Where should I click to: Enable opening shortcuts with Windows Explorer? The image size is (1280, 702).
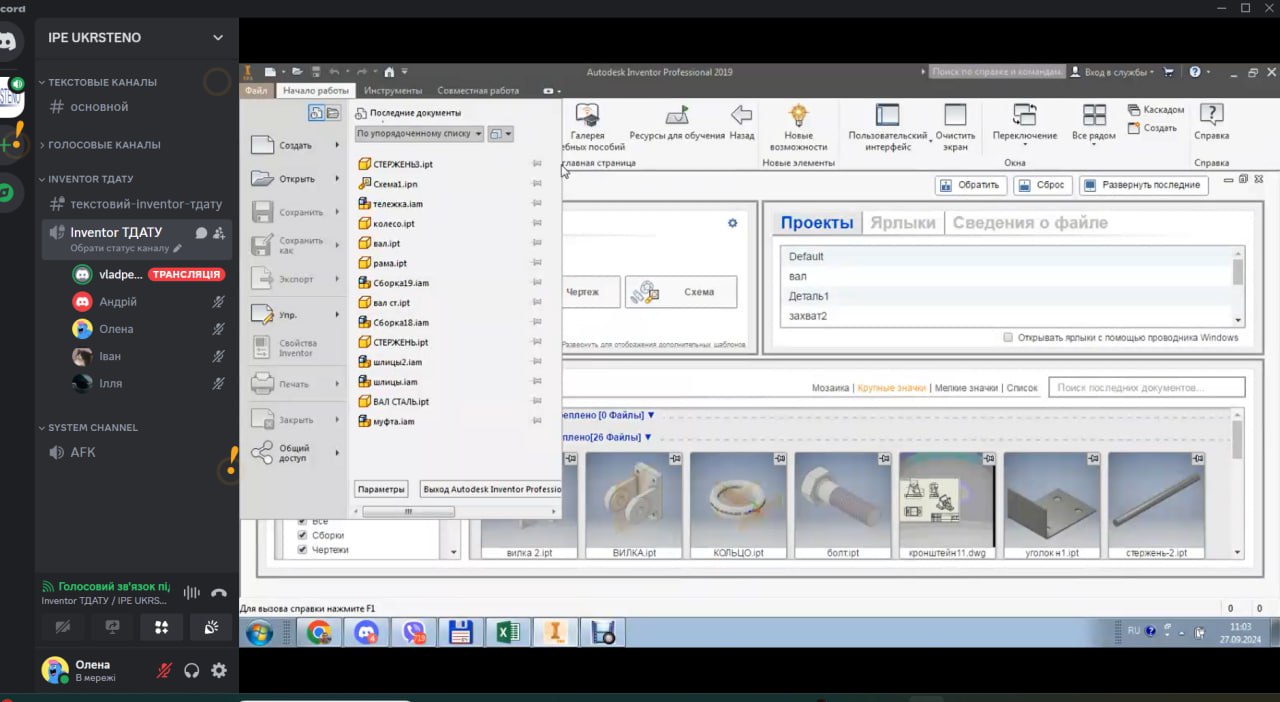tap(1008, 338)
